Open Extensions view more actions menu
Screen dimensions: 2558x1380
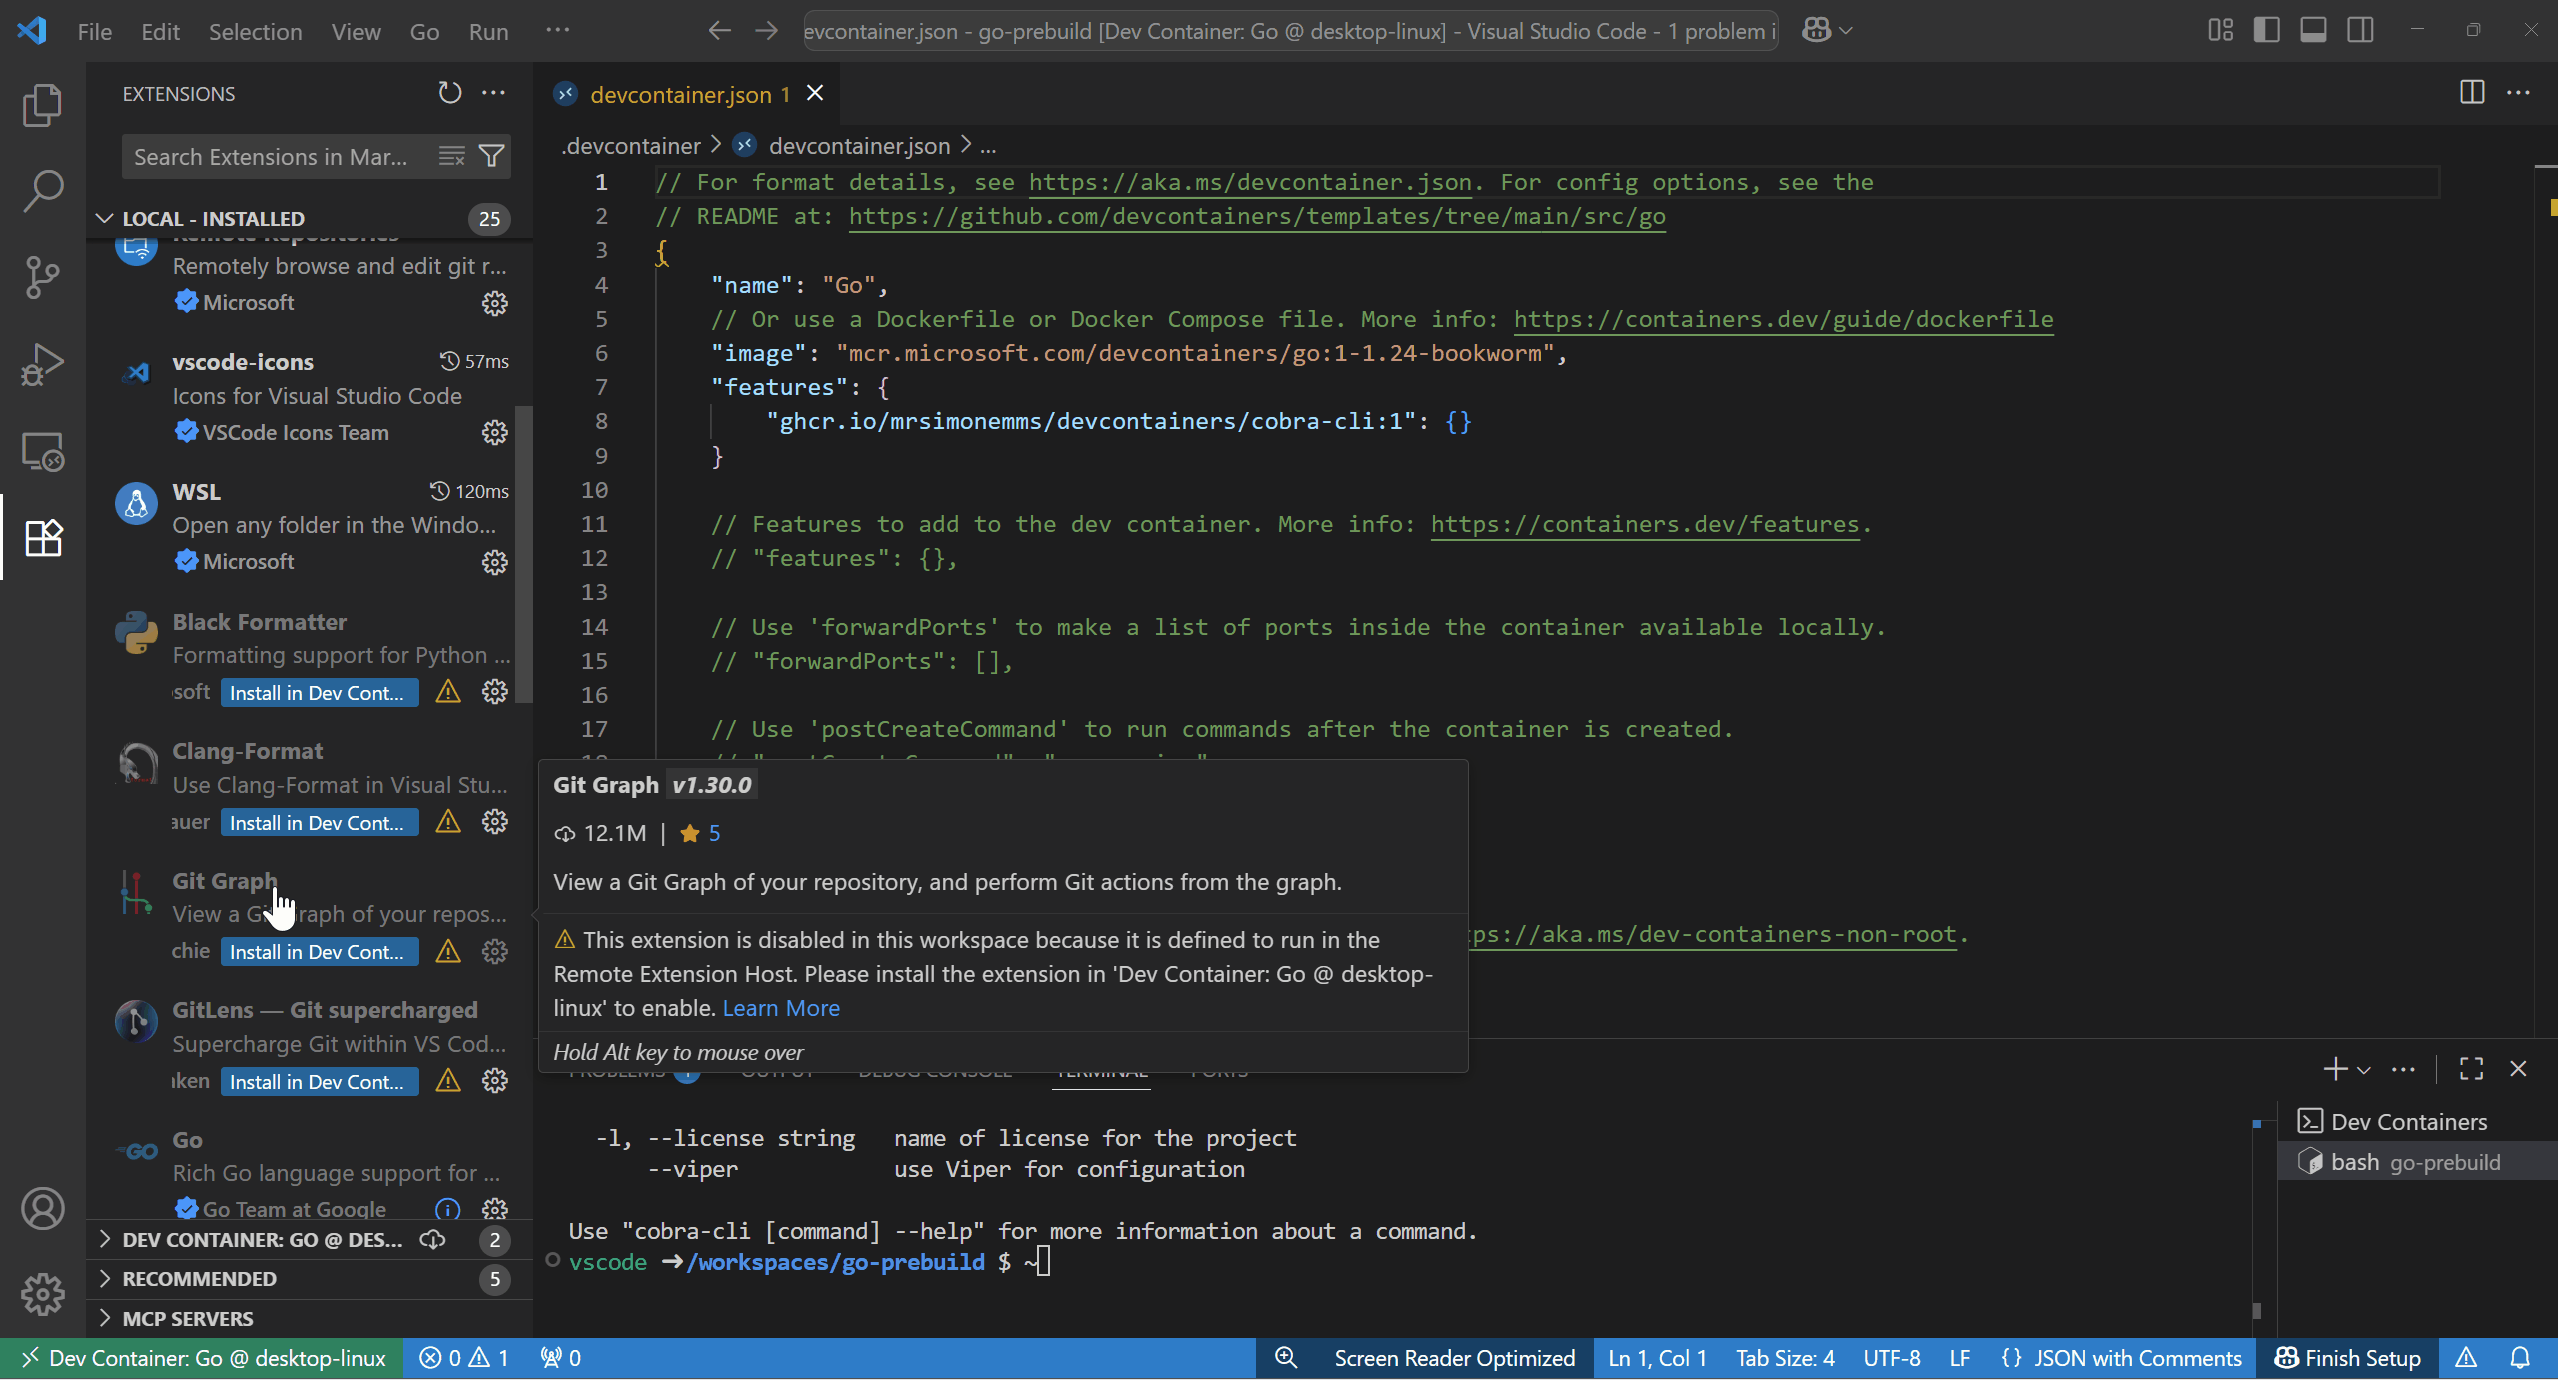(494, 93)
